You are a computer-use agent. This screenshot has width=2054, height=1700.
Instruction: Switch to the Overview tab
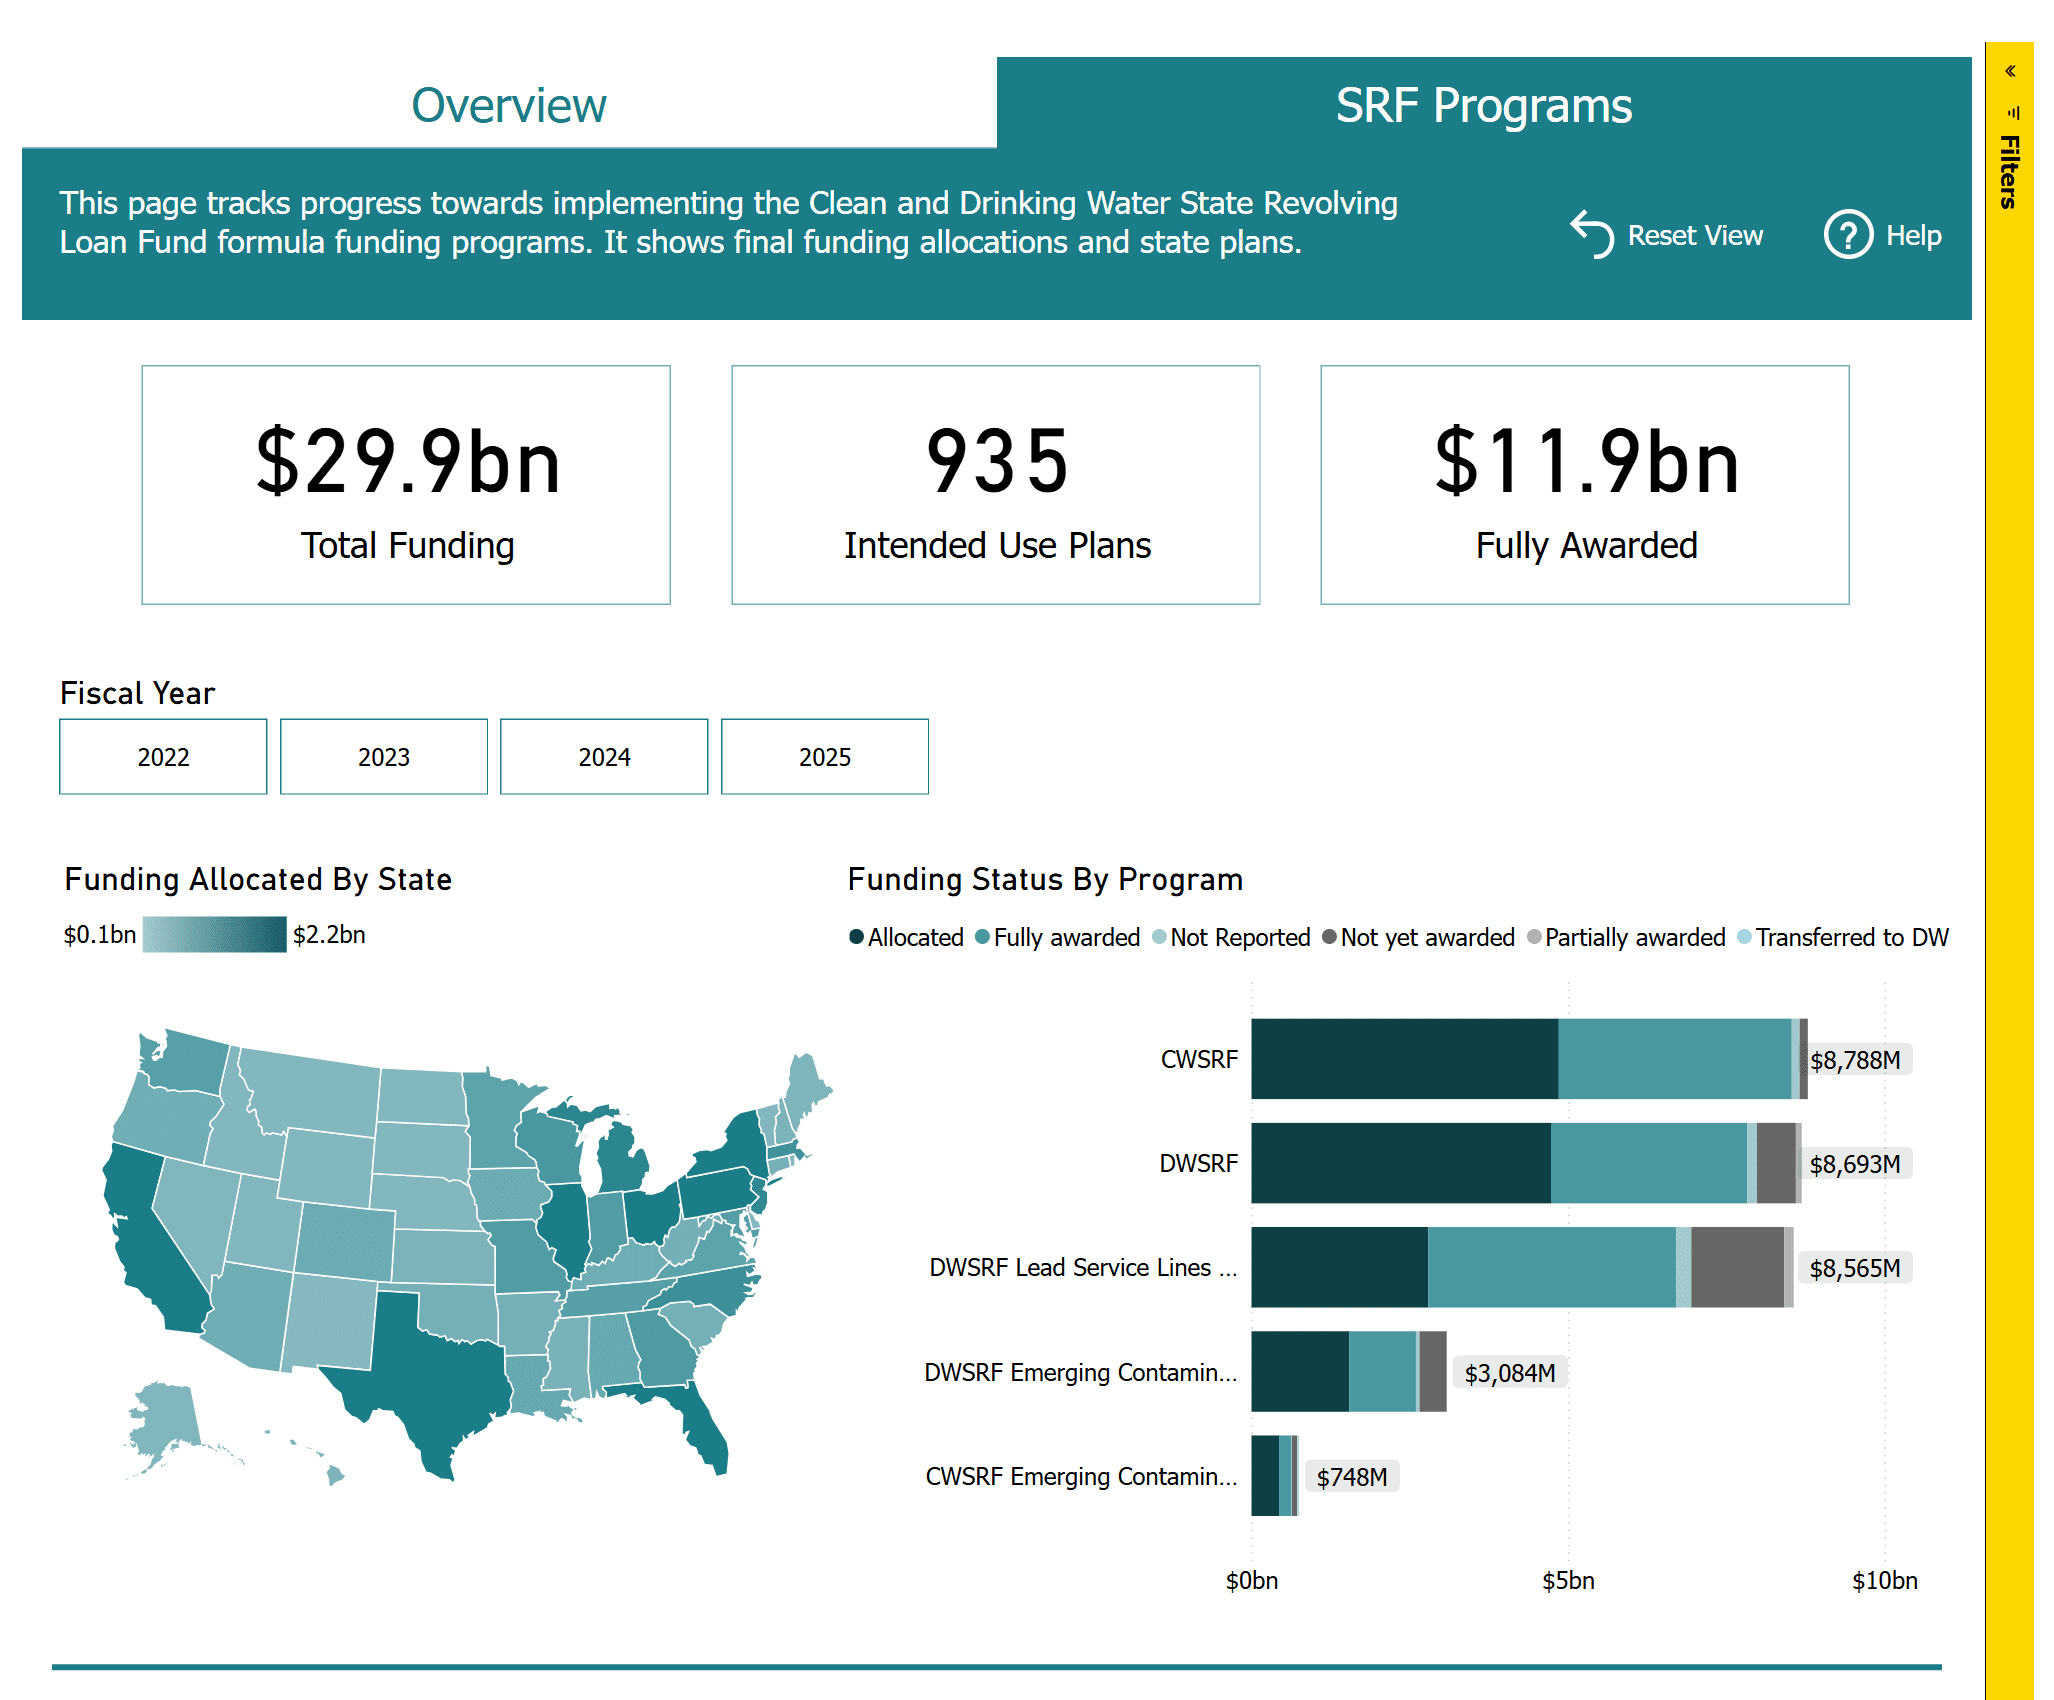click(508, 105)
